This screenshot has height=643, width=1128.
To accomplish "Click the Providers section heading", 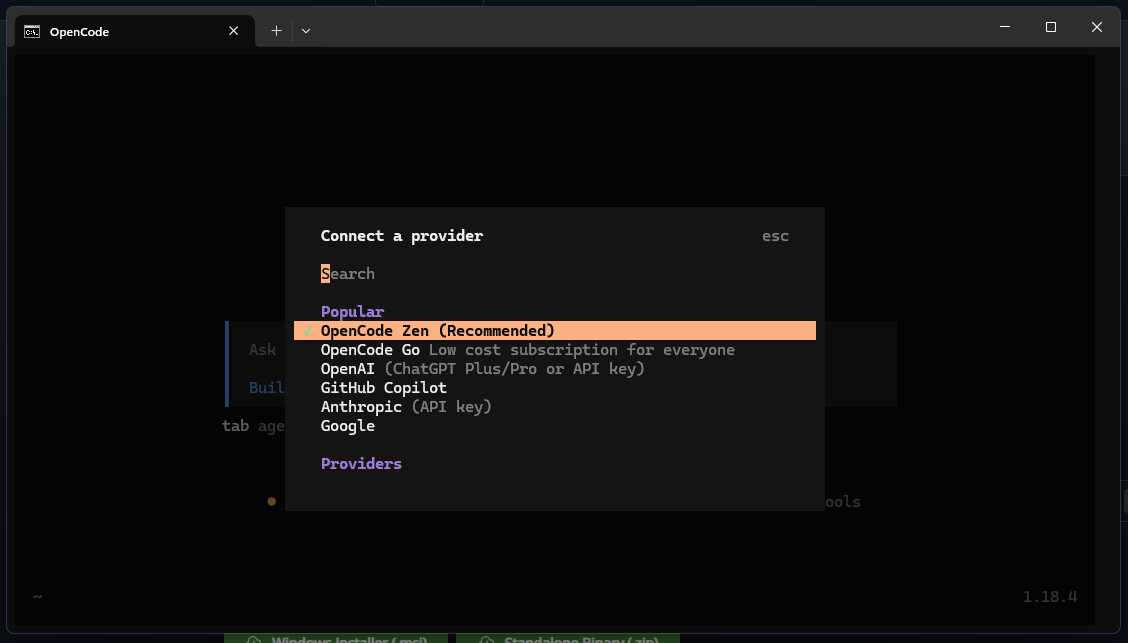I will point(361,464).
